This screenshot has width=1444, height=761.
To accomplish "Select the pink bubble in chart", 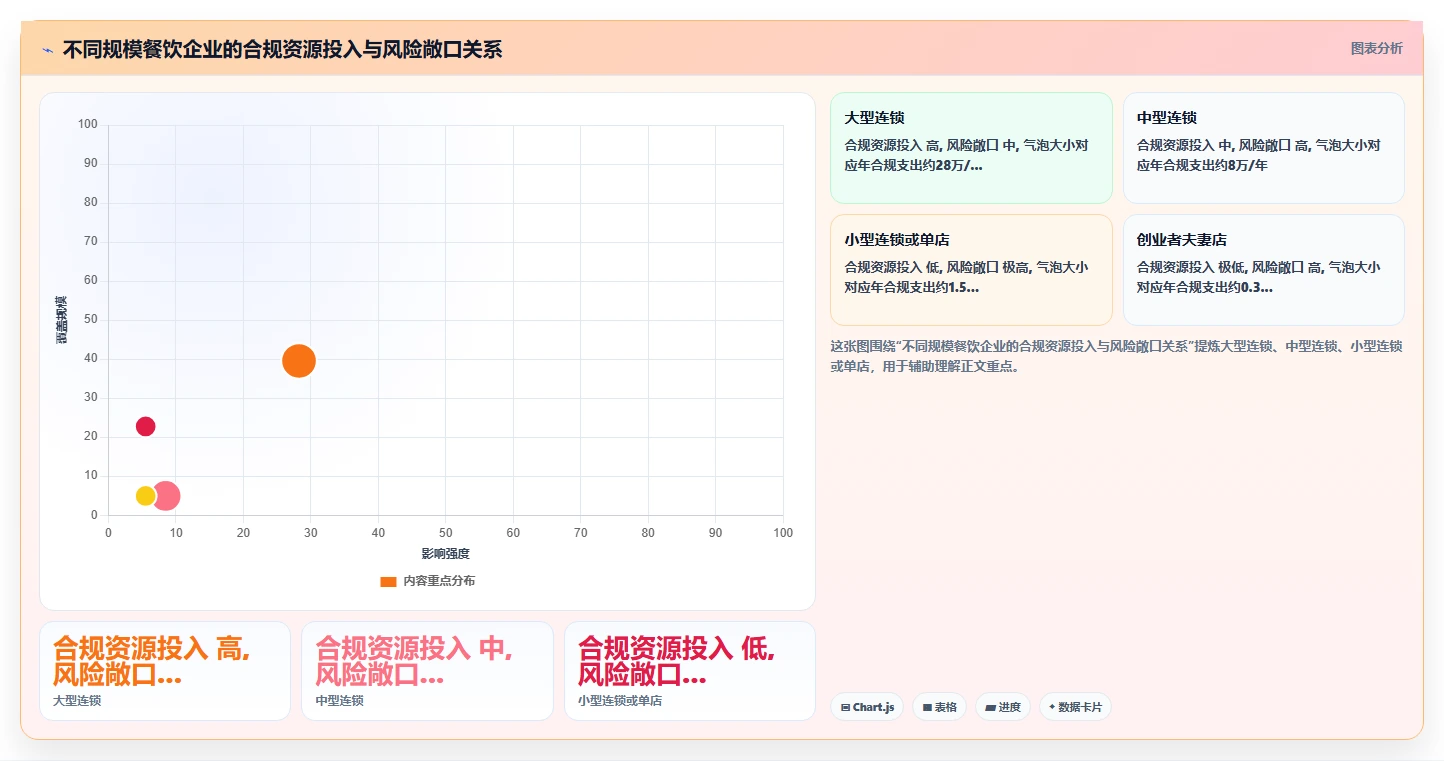I will pos(166,496).
